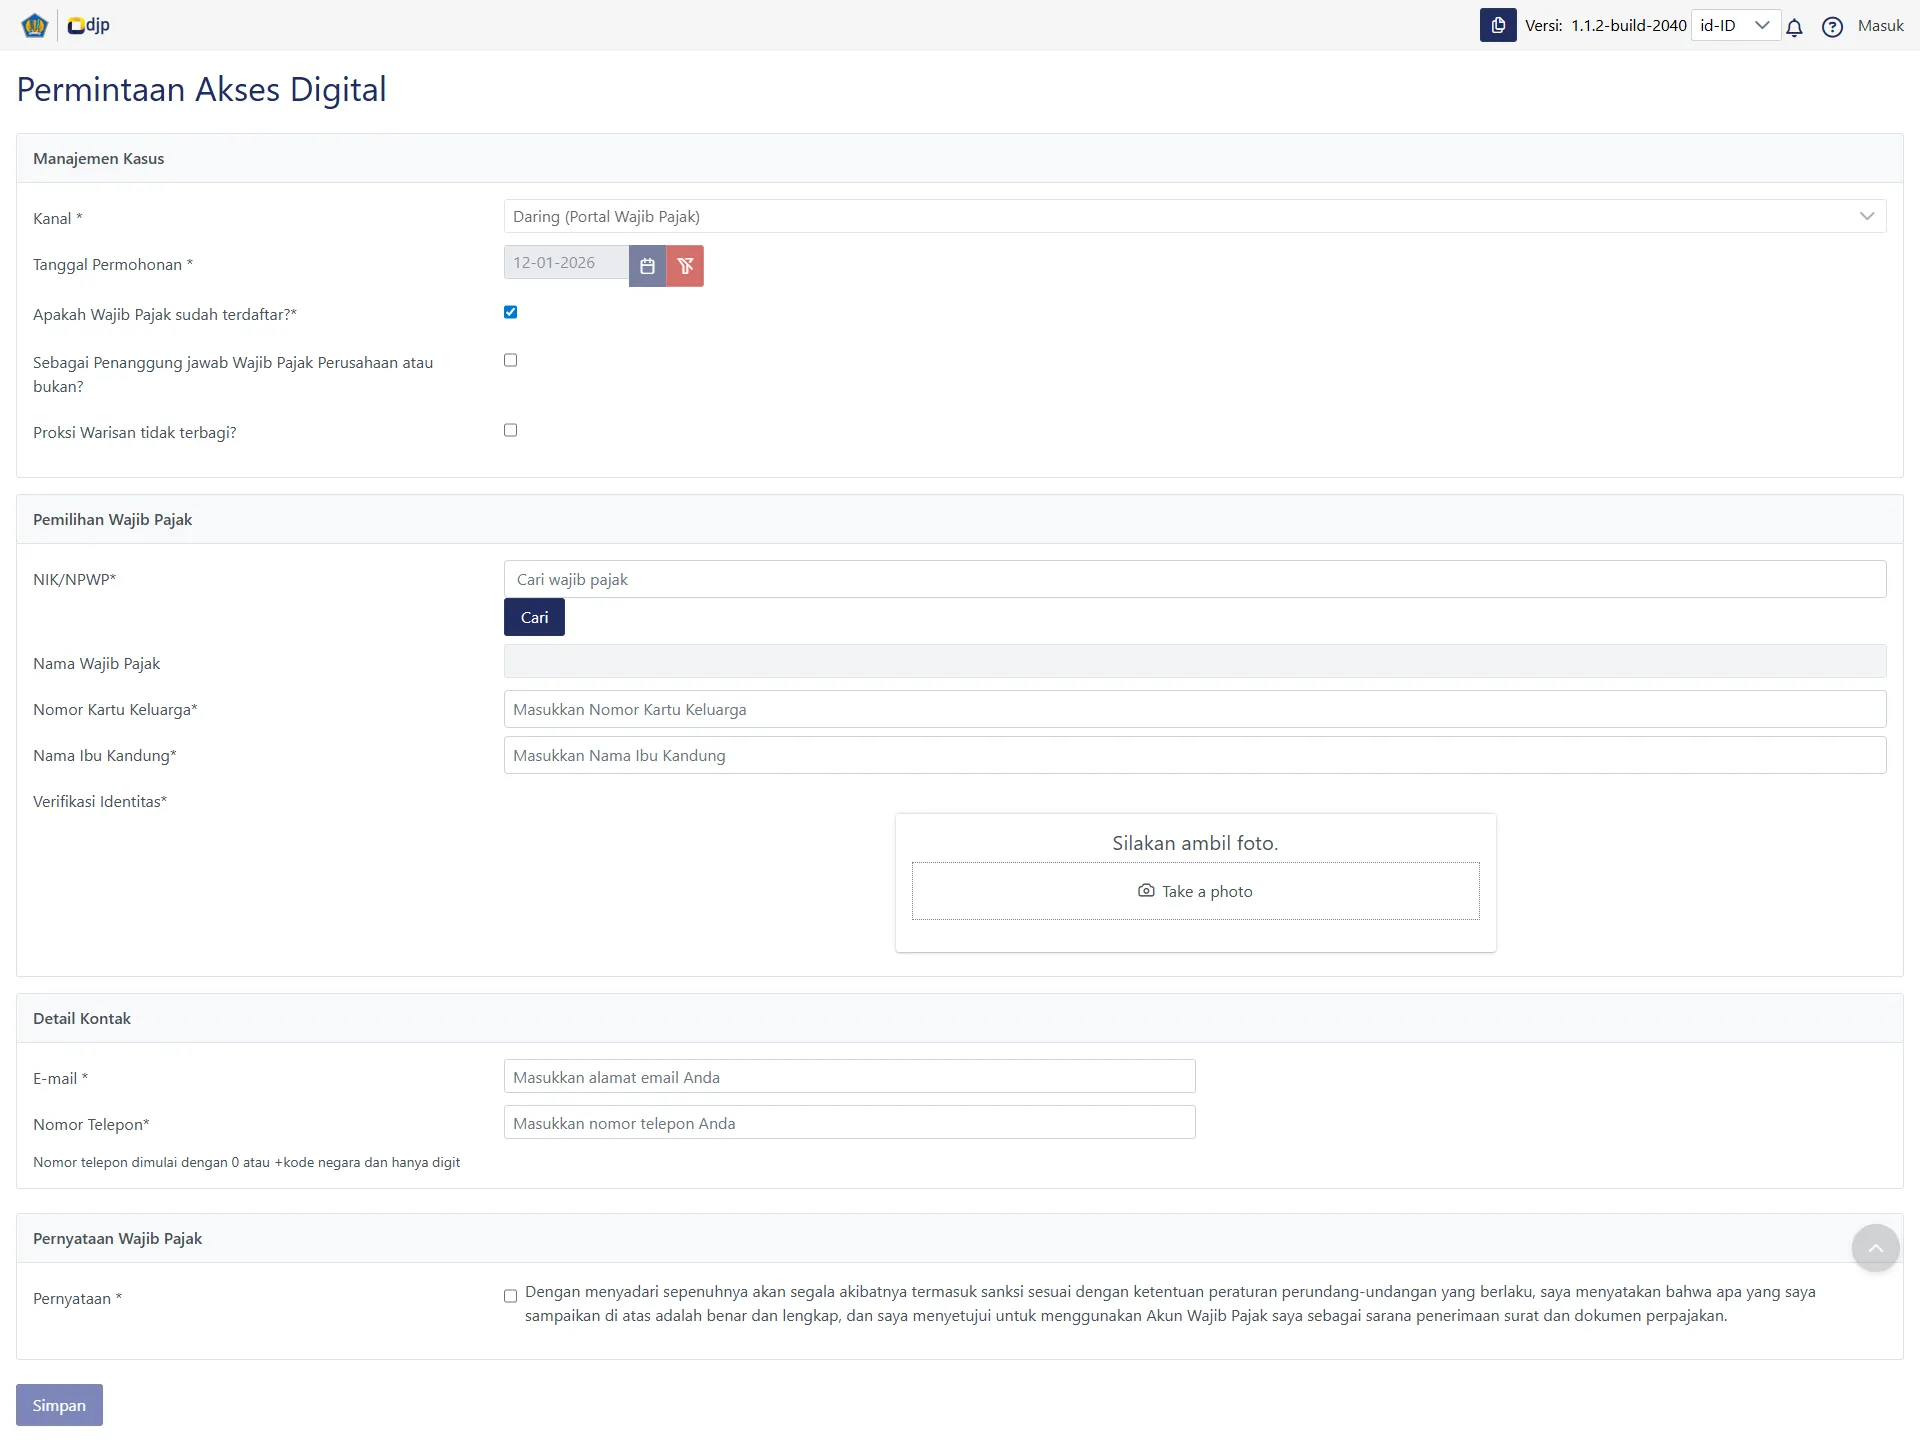Image resolution: width=1920 pixels, height=1442 pixels.
Task: Open the id-ID language selector
Action: tap(1734, 25)
